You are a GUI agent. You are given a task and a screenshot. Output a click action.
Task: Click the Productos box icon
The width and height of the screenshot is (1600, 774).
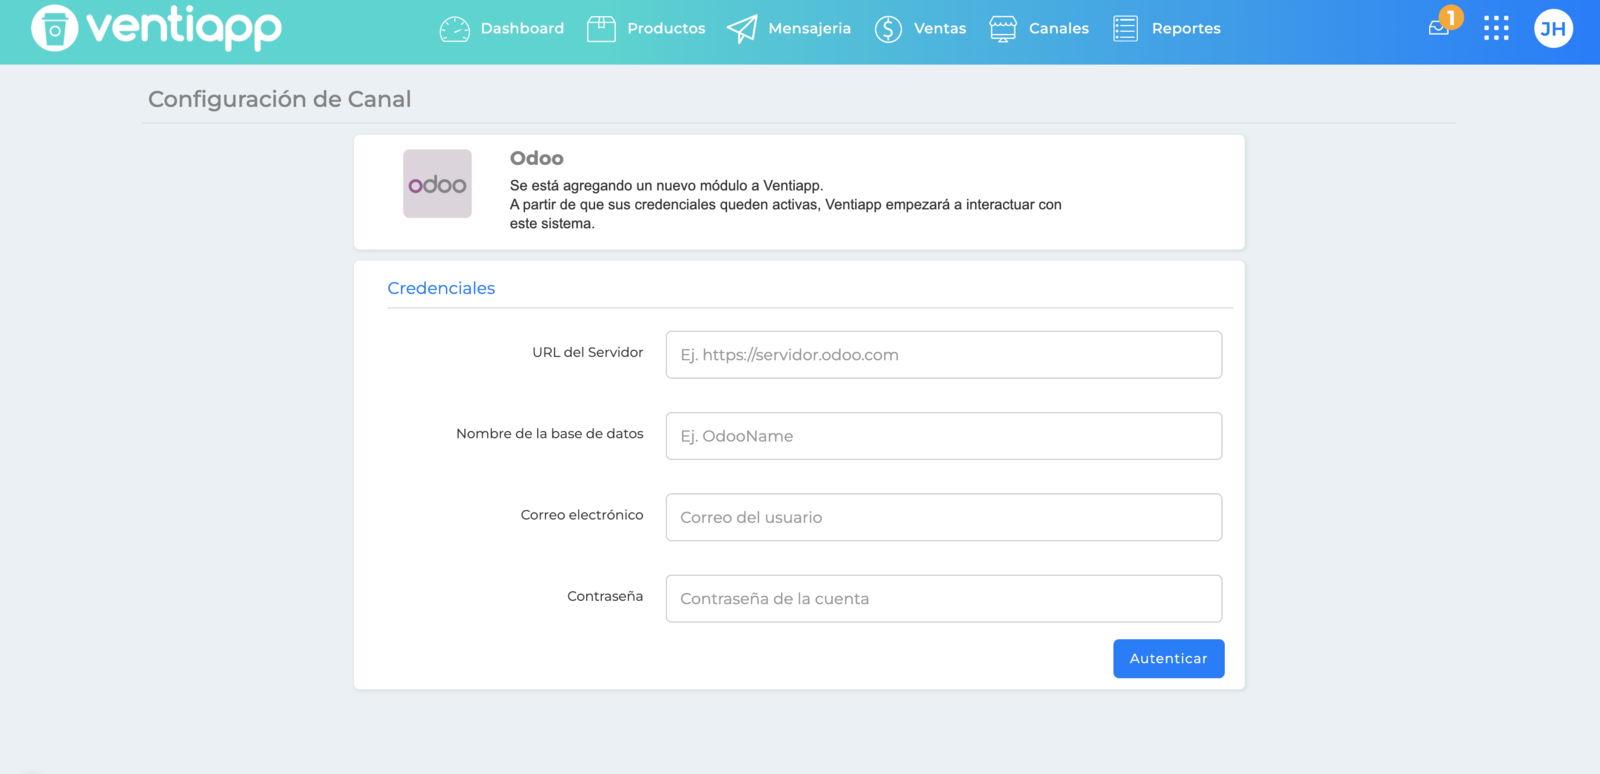(601, 29)
